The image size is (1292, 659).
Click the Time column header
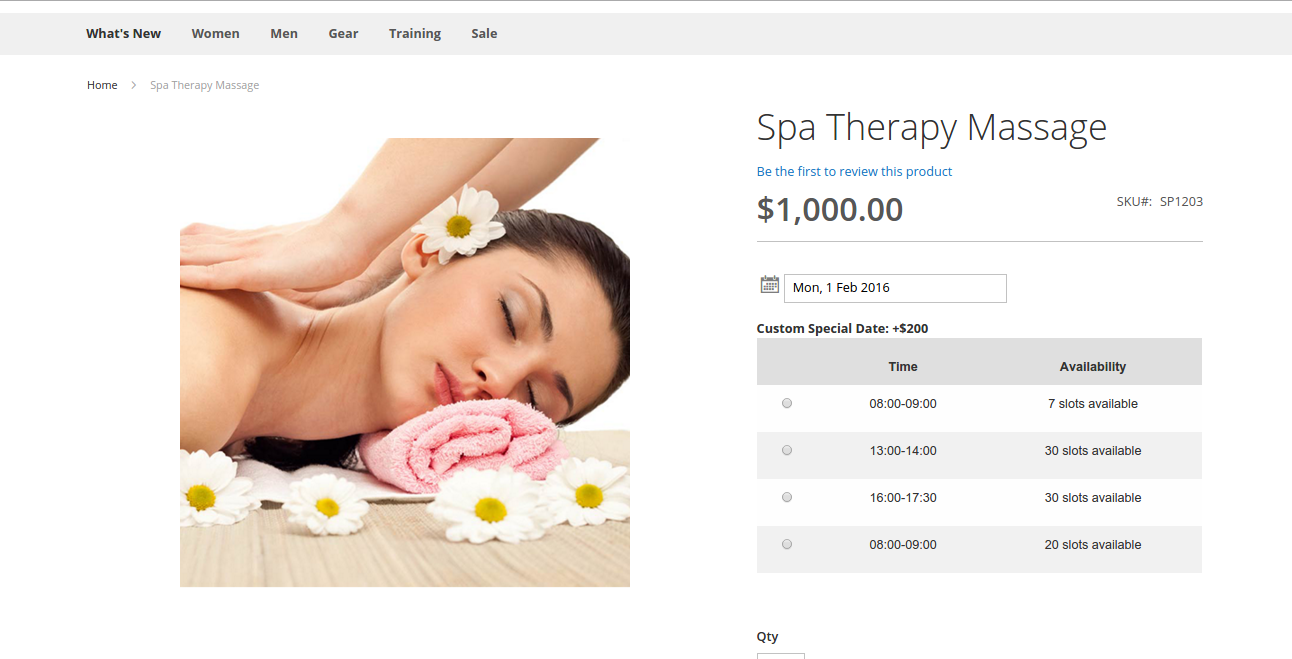click(903, 367)
